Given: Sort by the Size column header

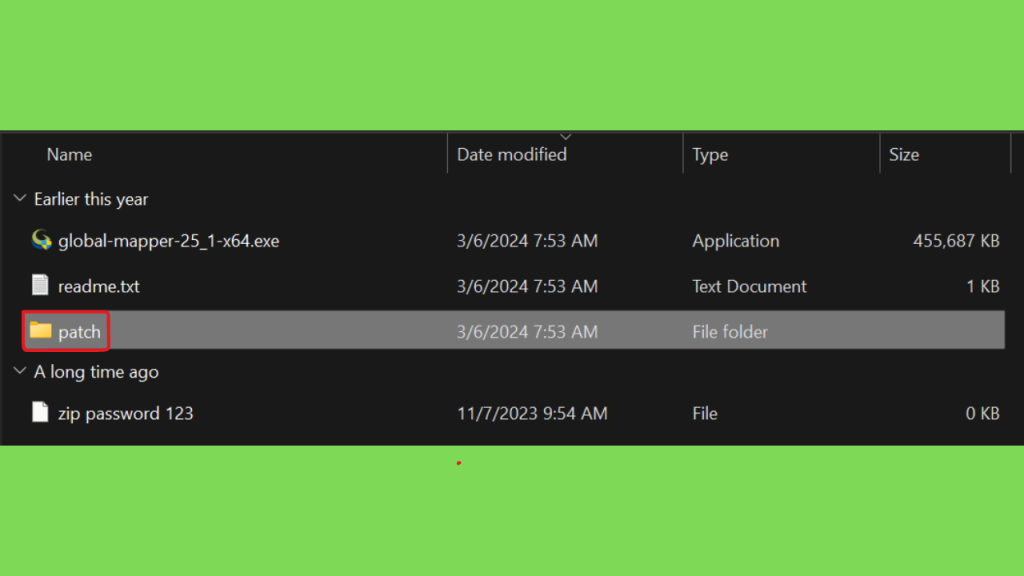Looking at the screenshot, I should [x=904, y=155].
